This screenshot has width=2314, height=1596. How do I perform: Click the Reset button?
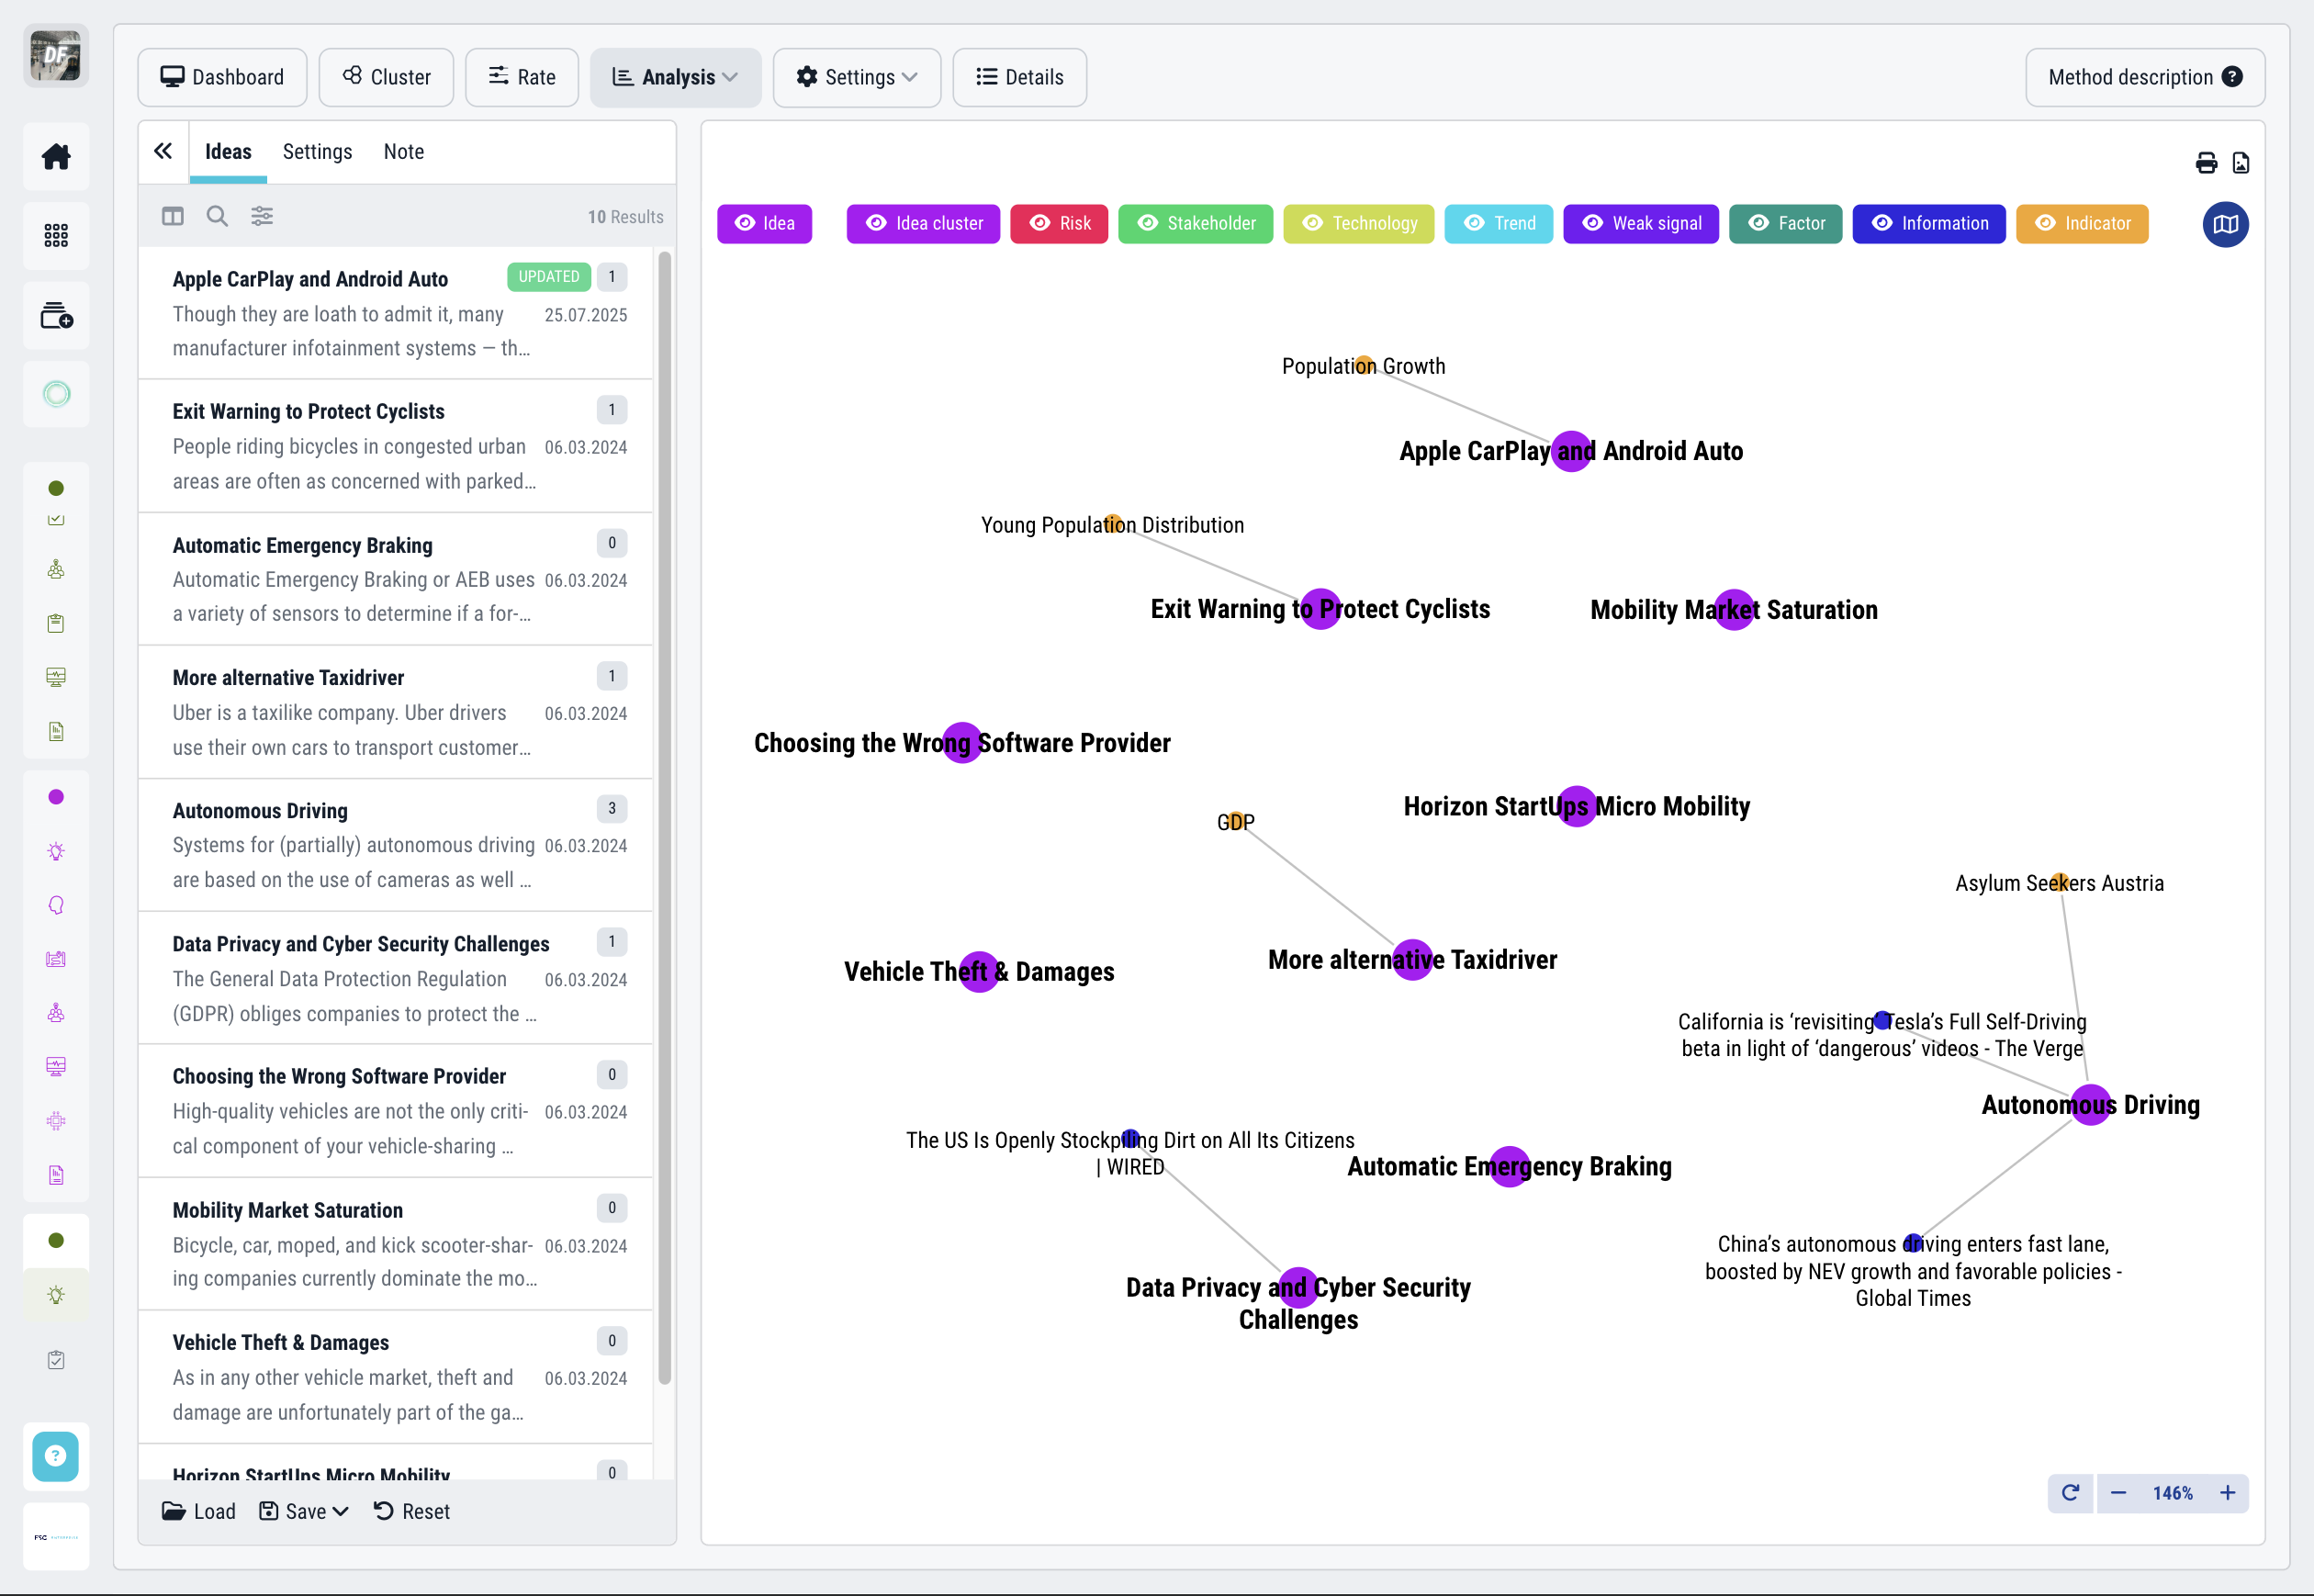coord(412,1511)
